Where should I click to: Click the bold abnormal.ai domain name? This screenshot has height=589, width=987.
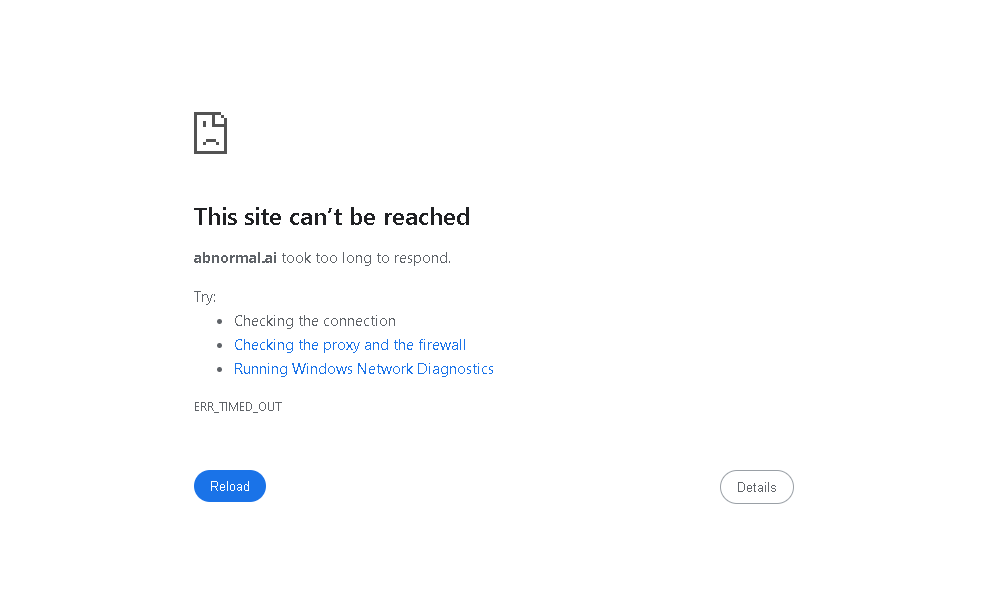(x=235, y=258)
